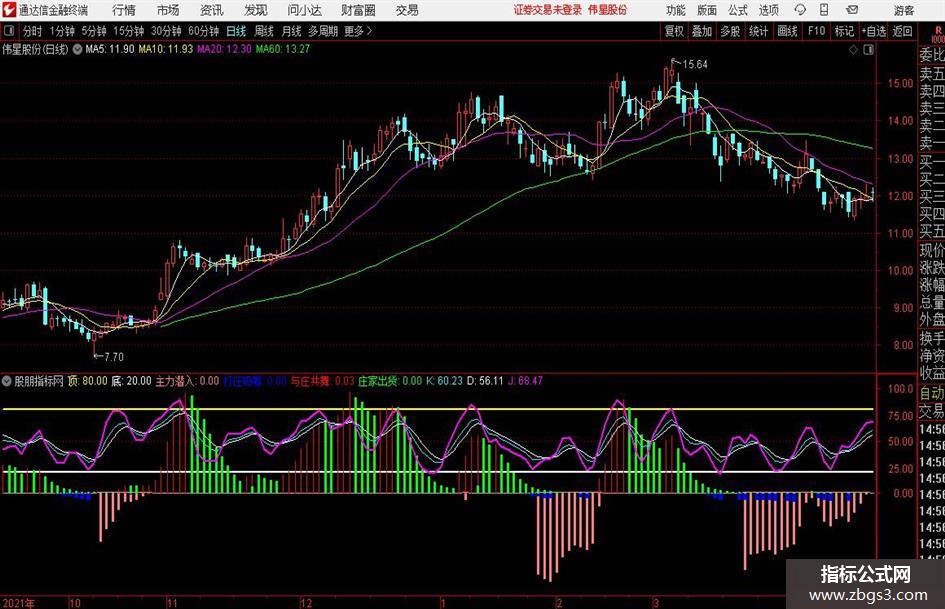Select the 周线 weekly period tab
Viewport: 945px width, 609px height.
click(x=263, y=31)
